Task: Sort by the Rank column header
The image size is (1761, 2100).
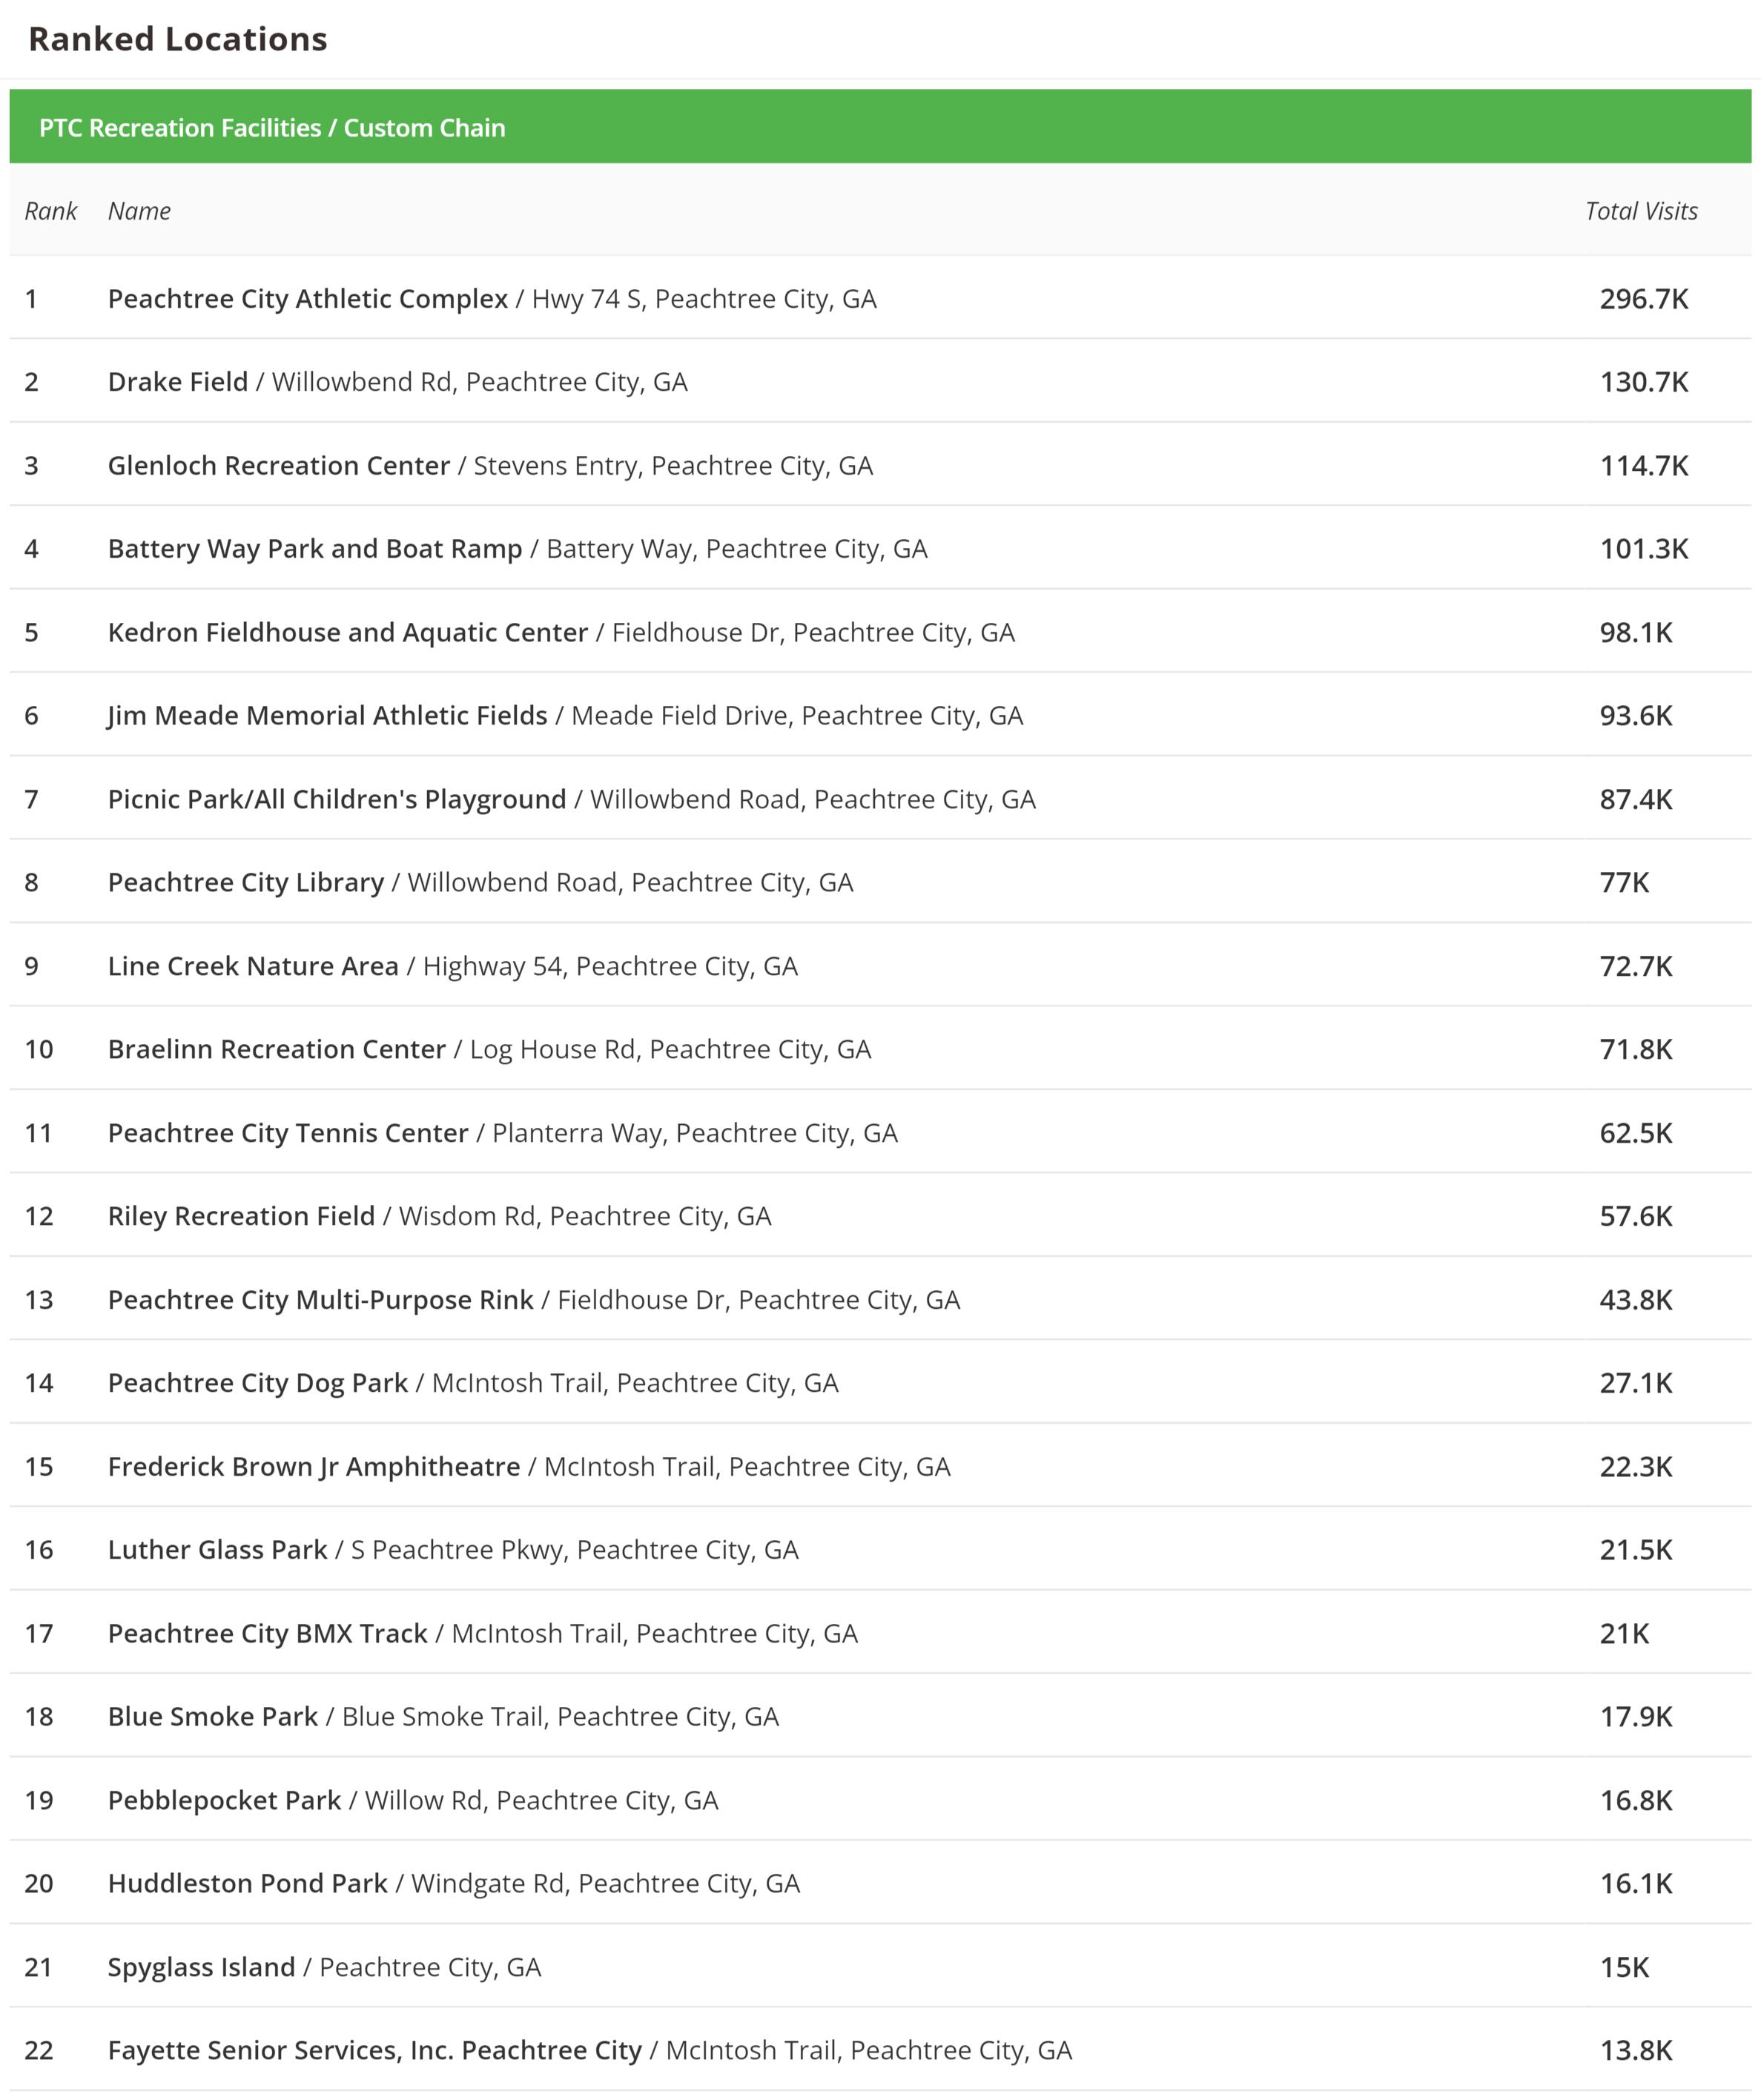Action: [x=50, y=211]
